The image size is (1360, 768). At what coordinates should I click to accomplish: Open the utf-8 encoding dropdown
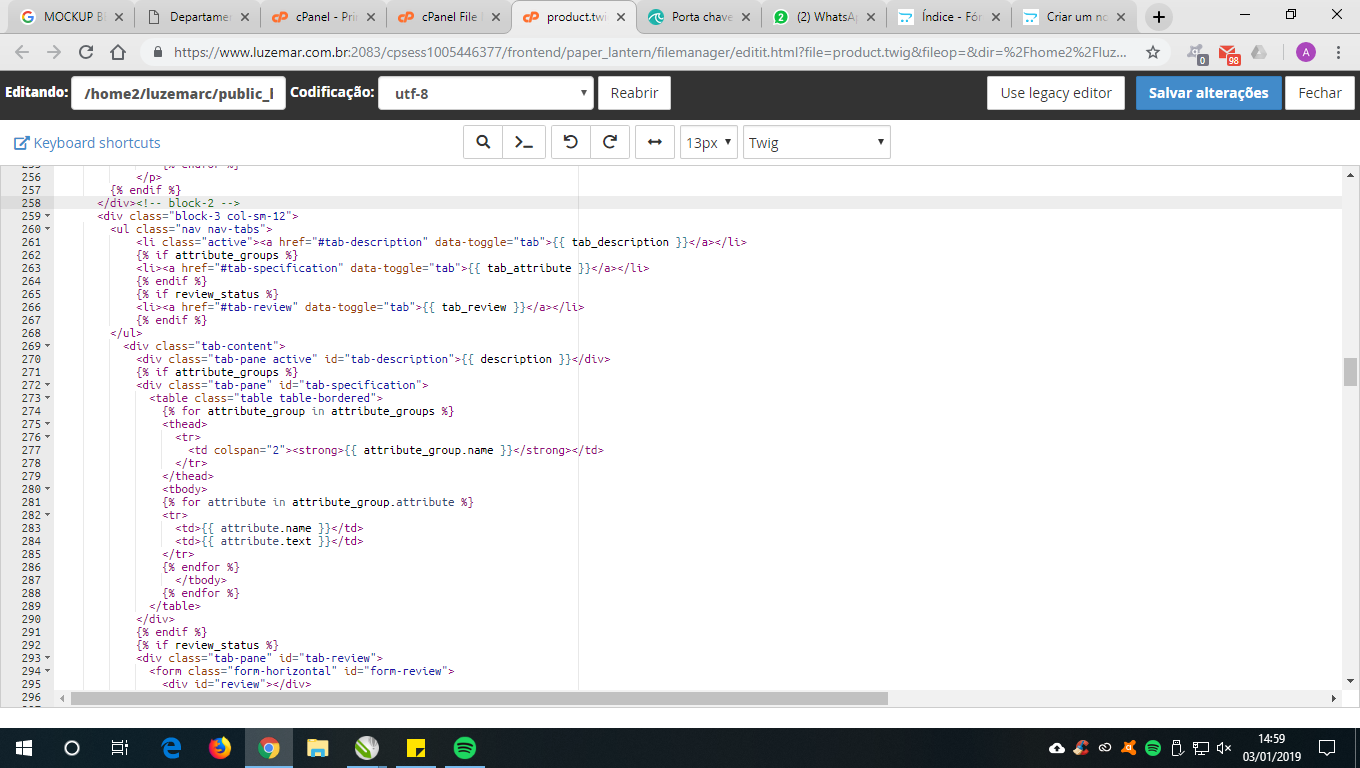pos(486,93)
